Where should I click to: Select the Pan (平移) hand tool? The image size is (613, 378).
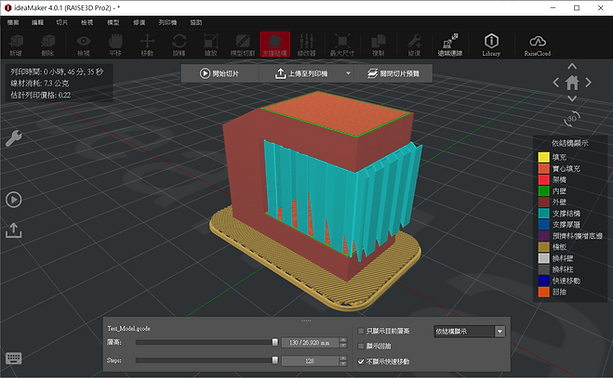[115, 45]
